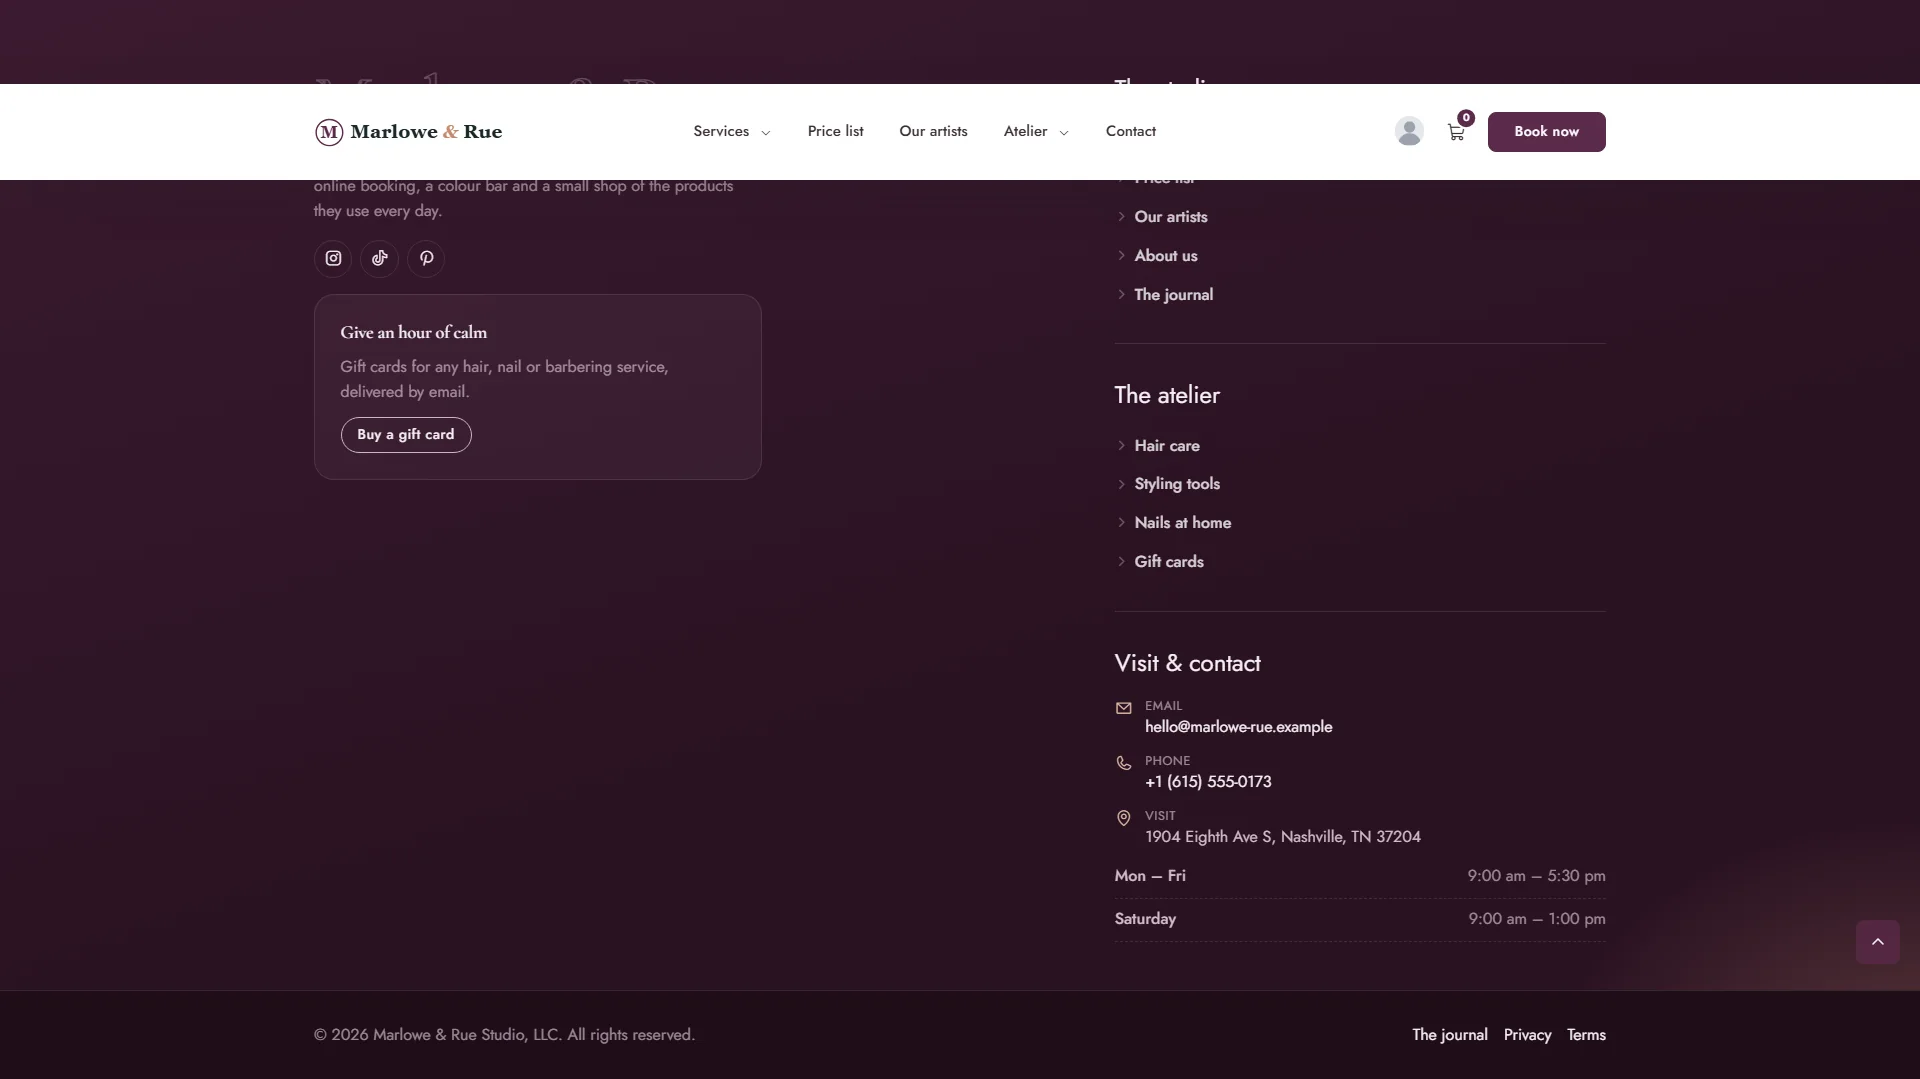Open the user account avatar
The width and height of the screenshot is (1920, 1079).
1409,131
